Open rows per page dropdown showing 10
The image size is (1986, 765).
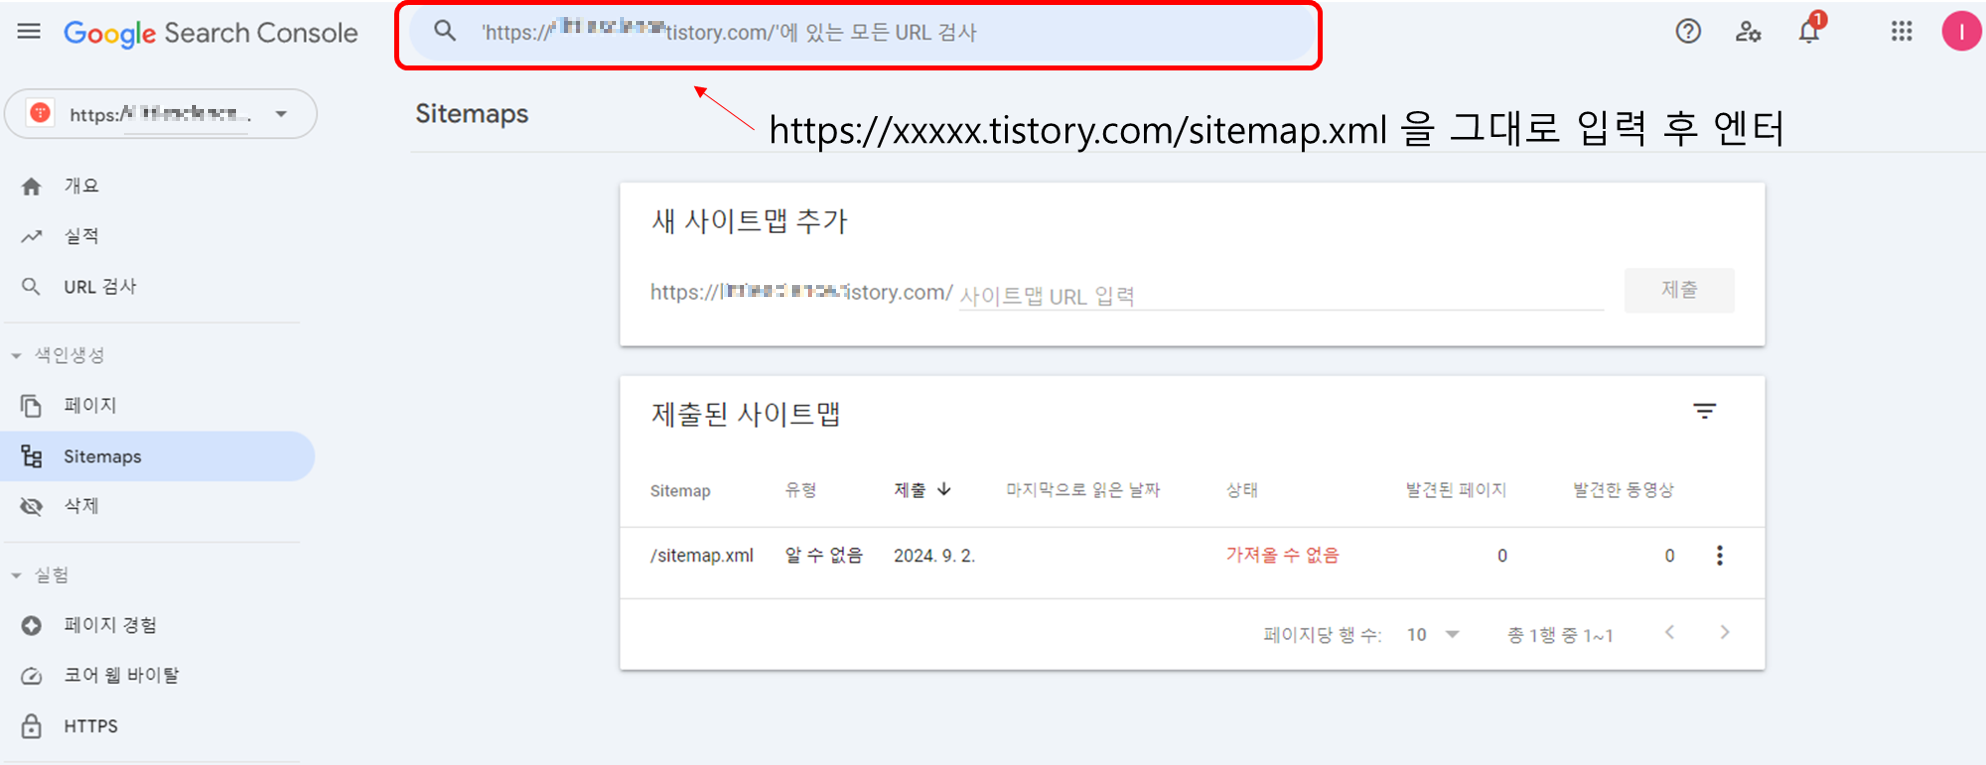pyautogui.click(x=1433, y=635)
